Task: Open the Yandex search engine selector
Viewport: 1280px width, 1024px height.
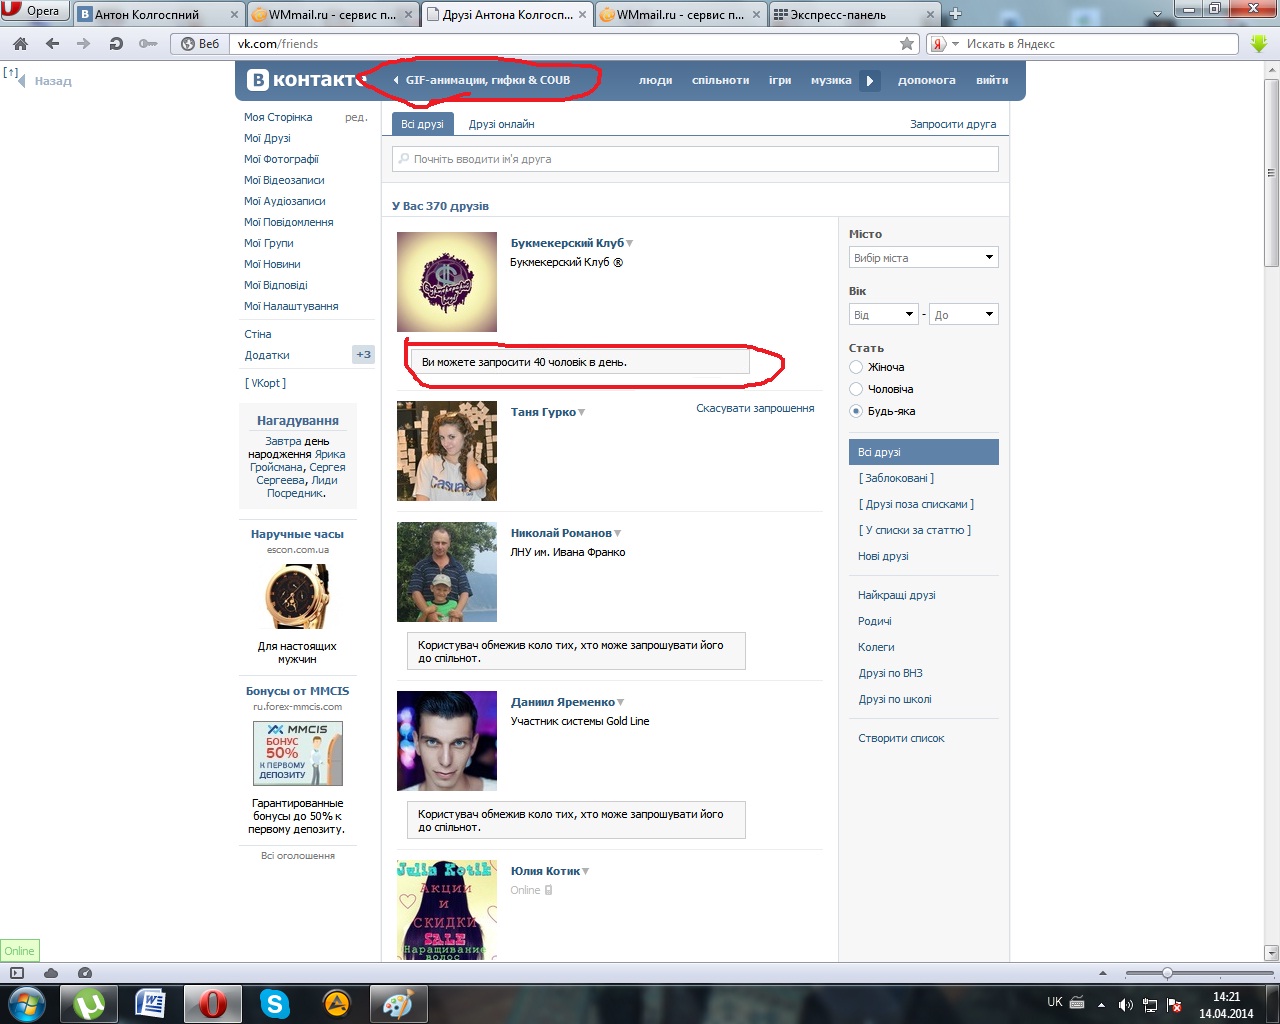Action: (x=944, y=44)
